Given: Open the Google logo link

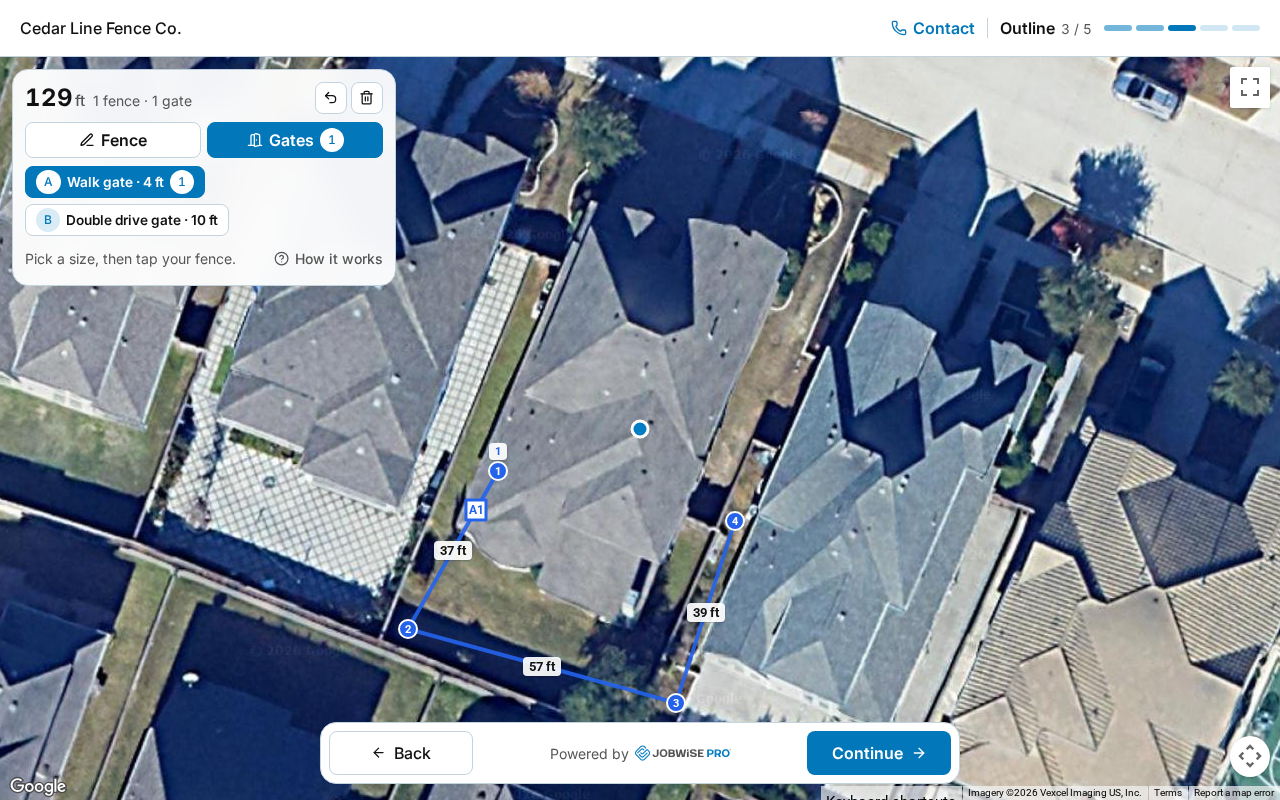Looking at the screenshot, I should pyautogui.click(x=38, y=786).
